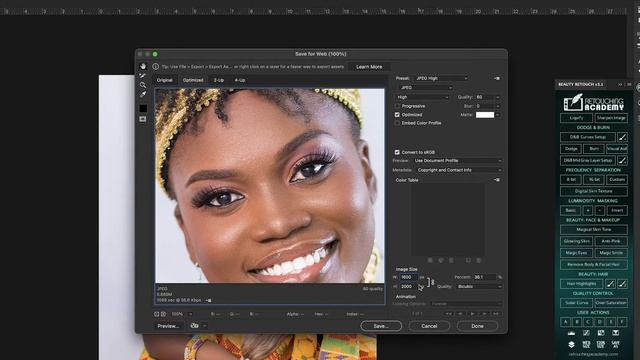Click the icon right of the curves icon
640x360 pixels.
pos(601,333)
